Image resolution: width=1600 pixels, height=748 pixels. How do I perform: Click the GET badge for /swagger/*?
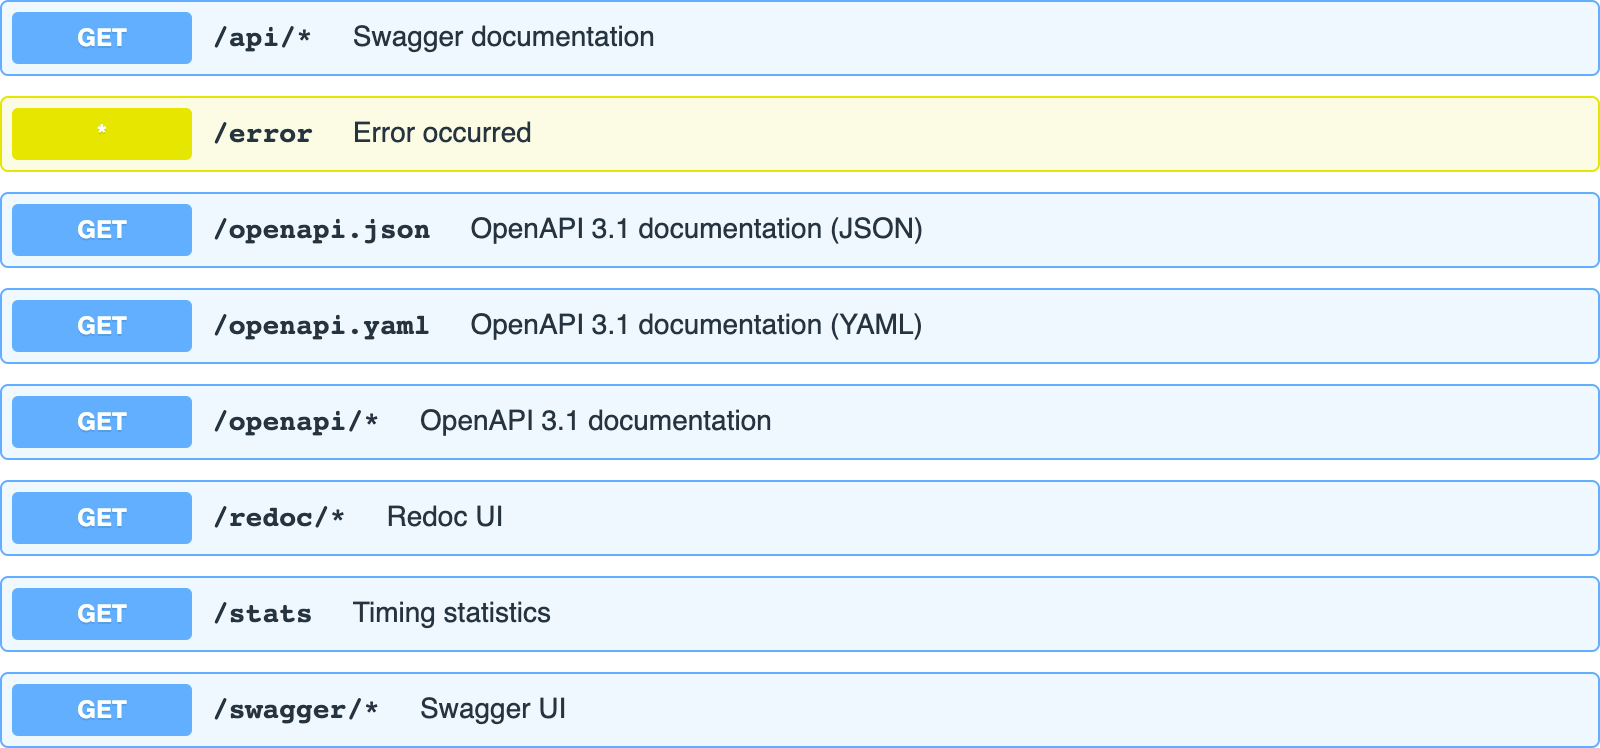102,710
